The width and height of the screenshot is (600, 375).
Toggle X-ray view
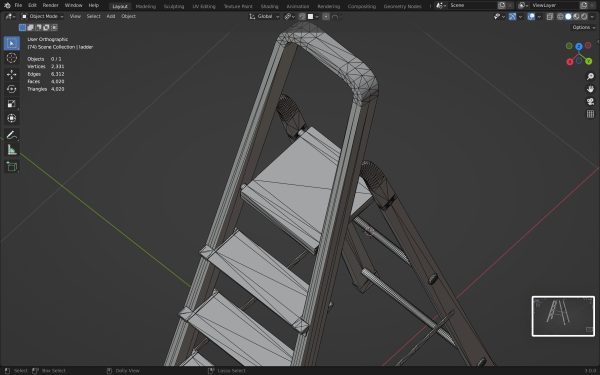click(x=549, y=16)
